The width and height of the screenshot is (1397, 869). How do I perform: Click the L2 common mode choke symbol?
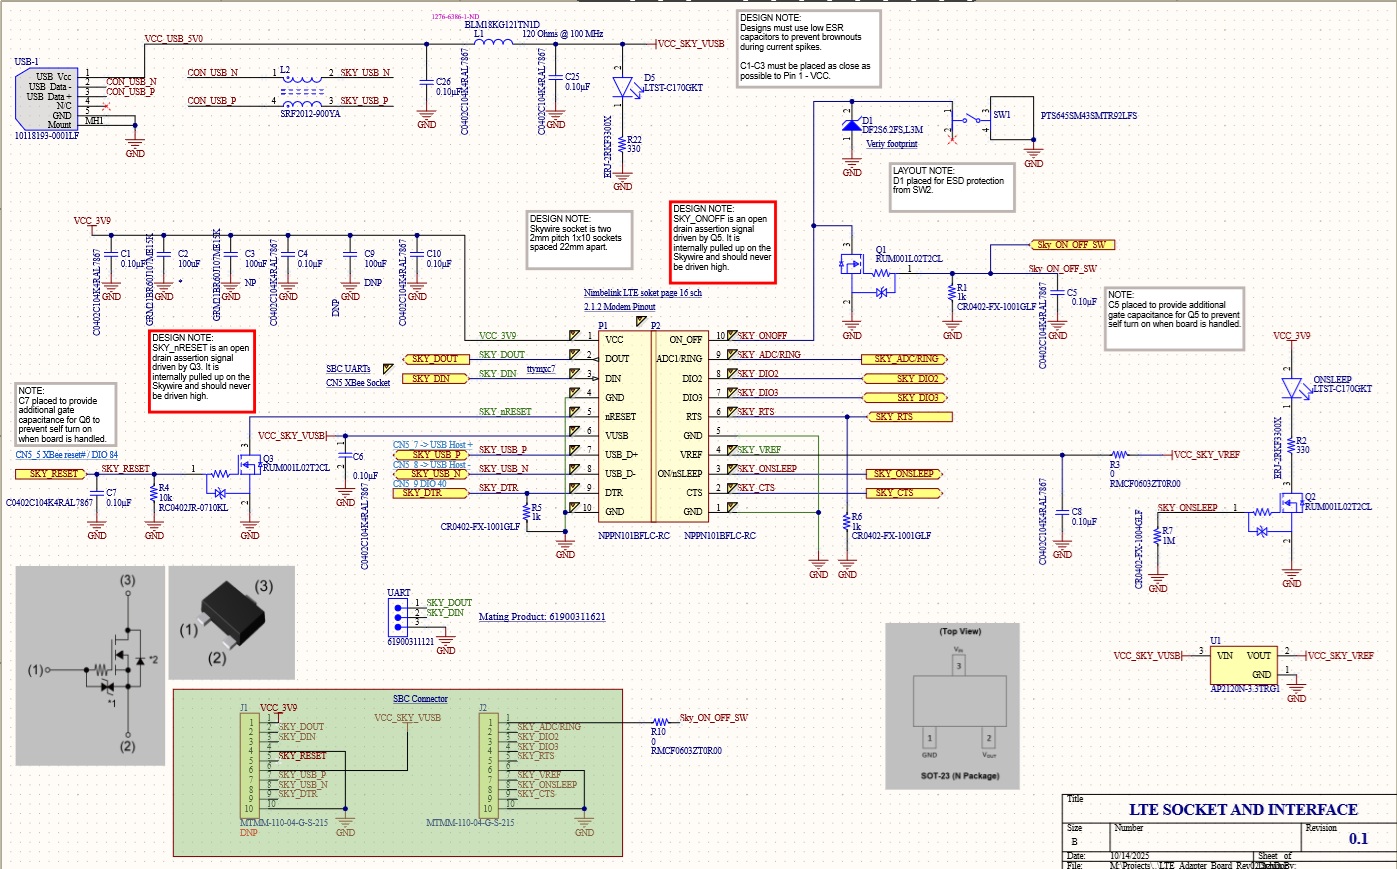point(302,87)
